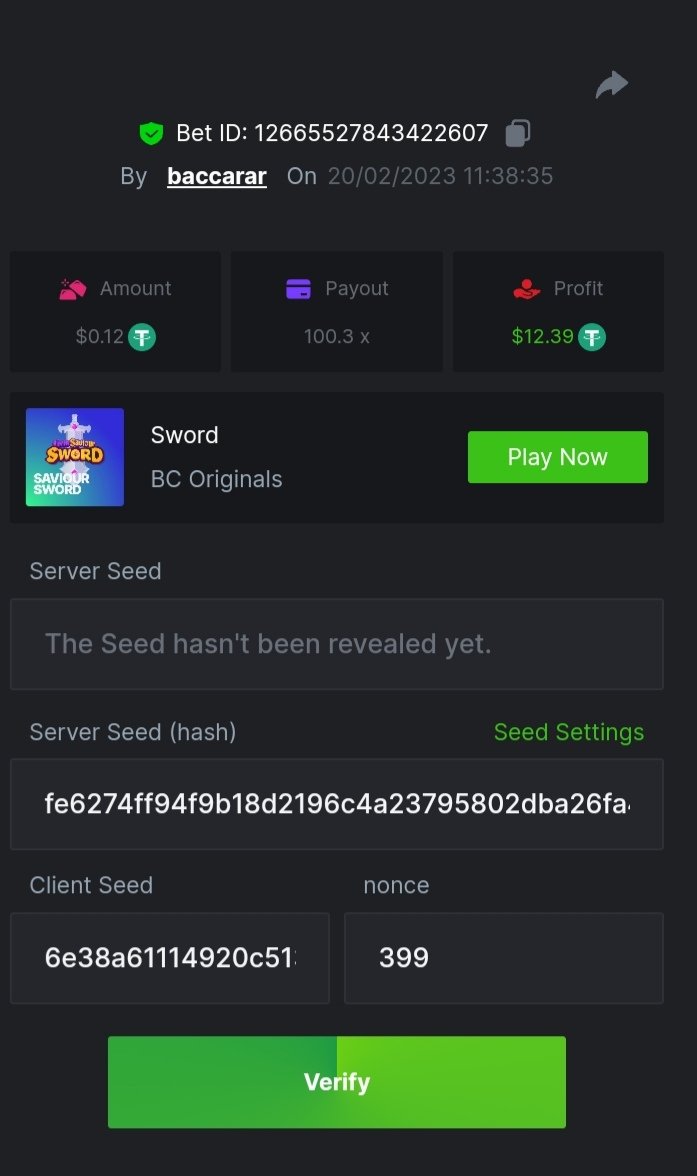Click the share arrow icon
Viewport: 697px width, 1176px height.
pos(611,85)
